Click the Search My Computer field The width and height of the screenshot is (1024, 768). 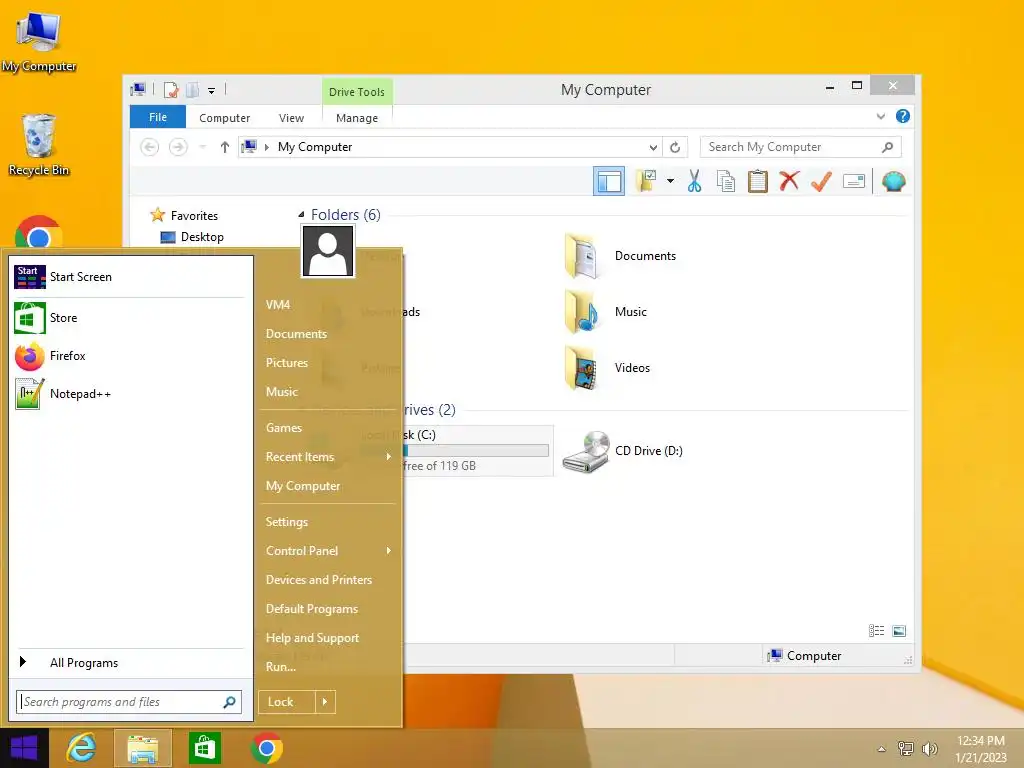pos(801,147)
